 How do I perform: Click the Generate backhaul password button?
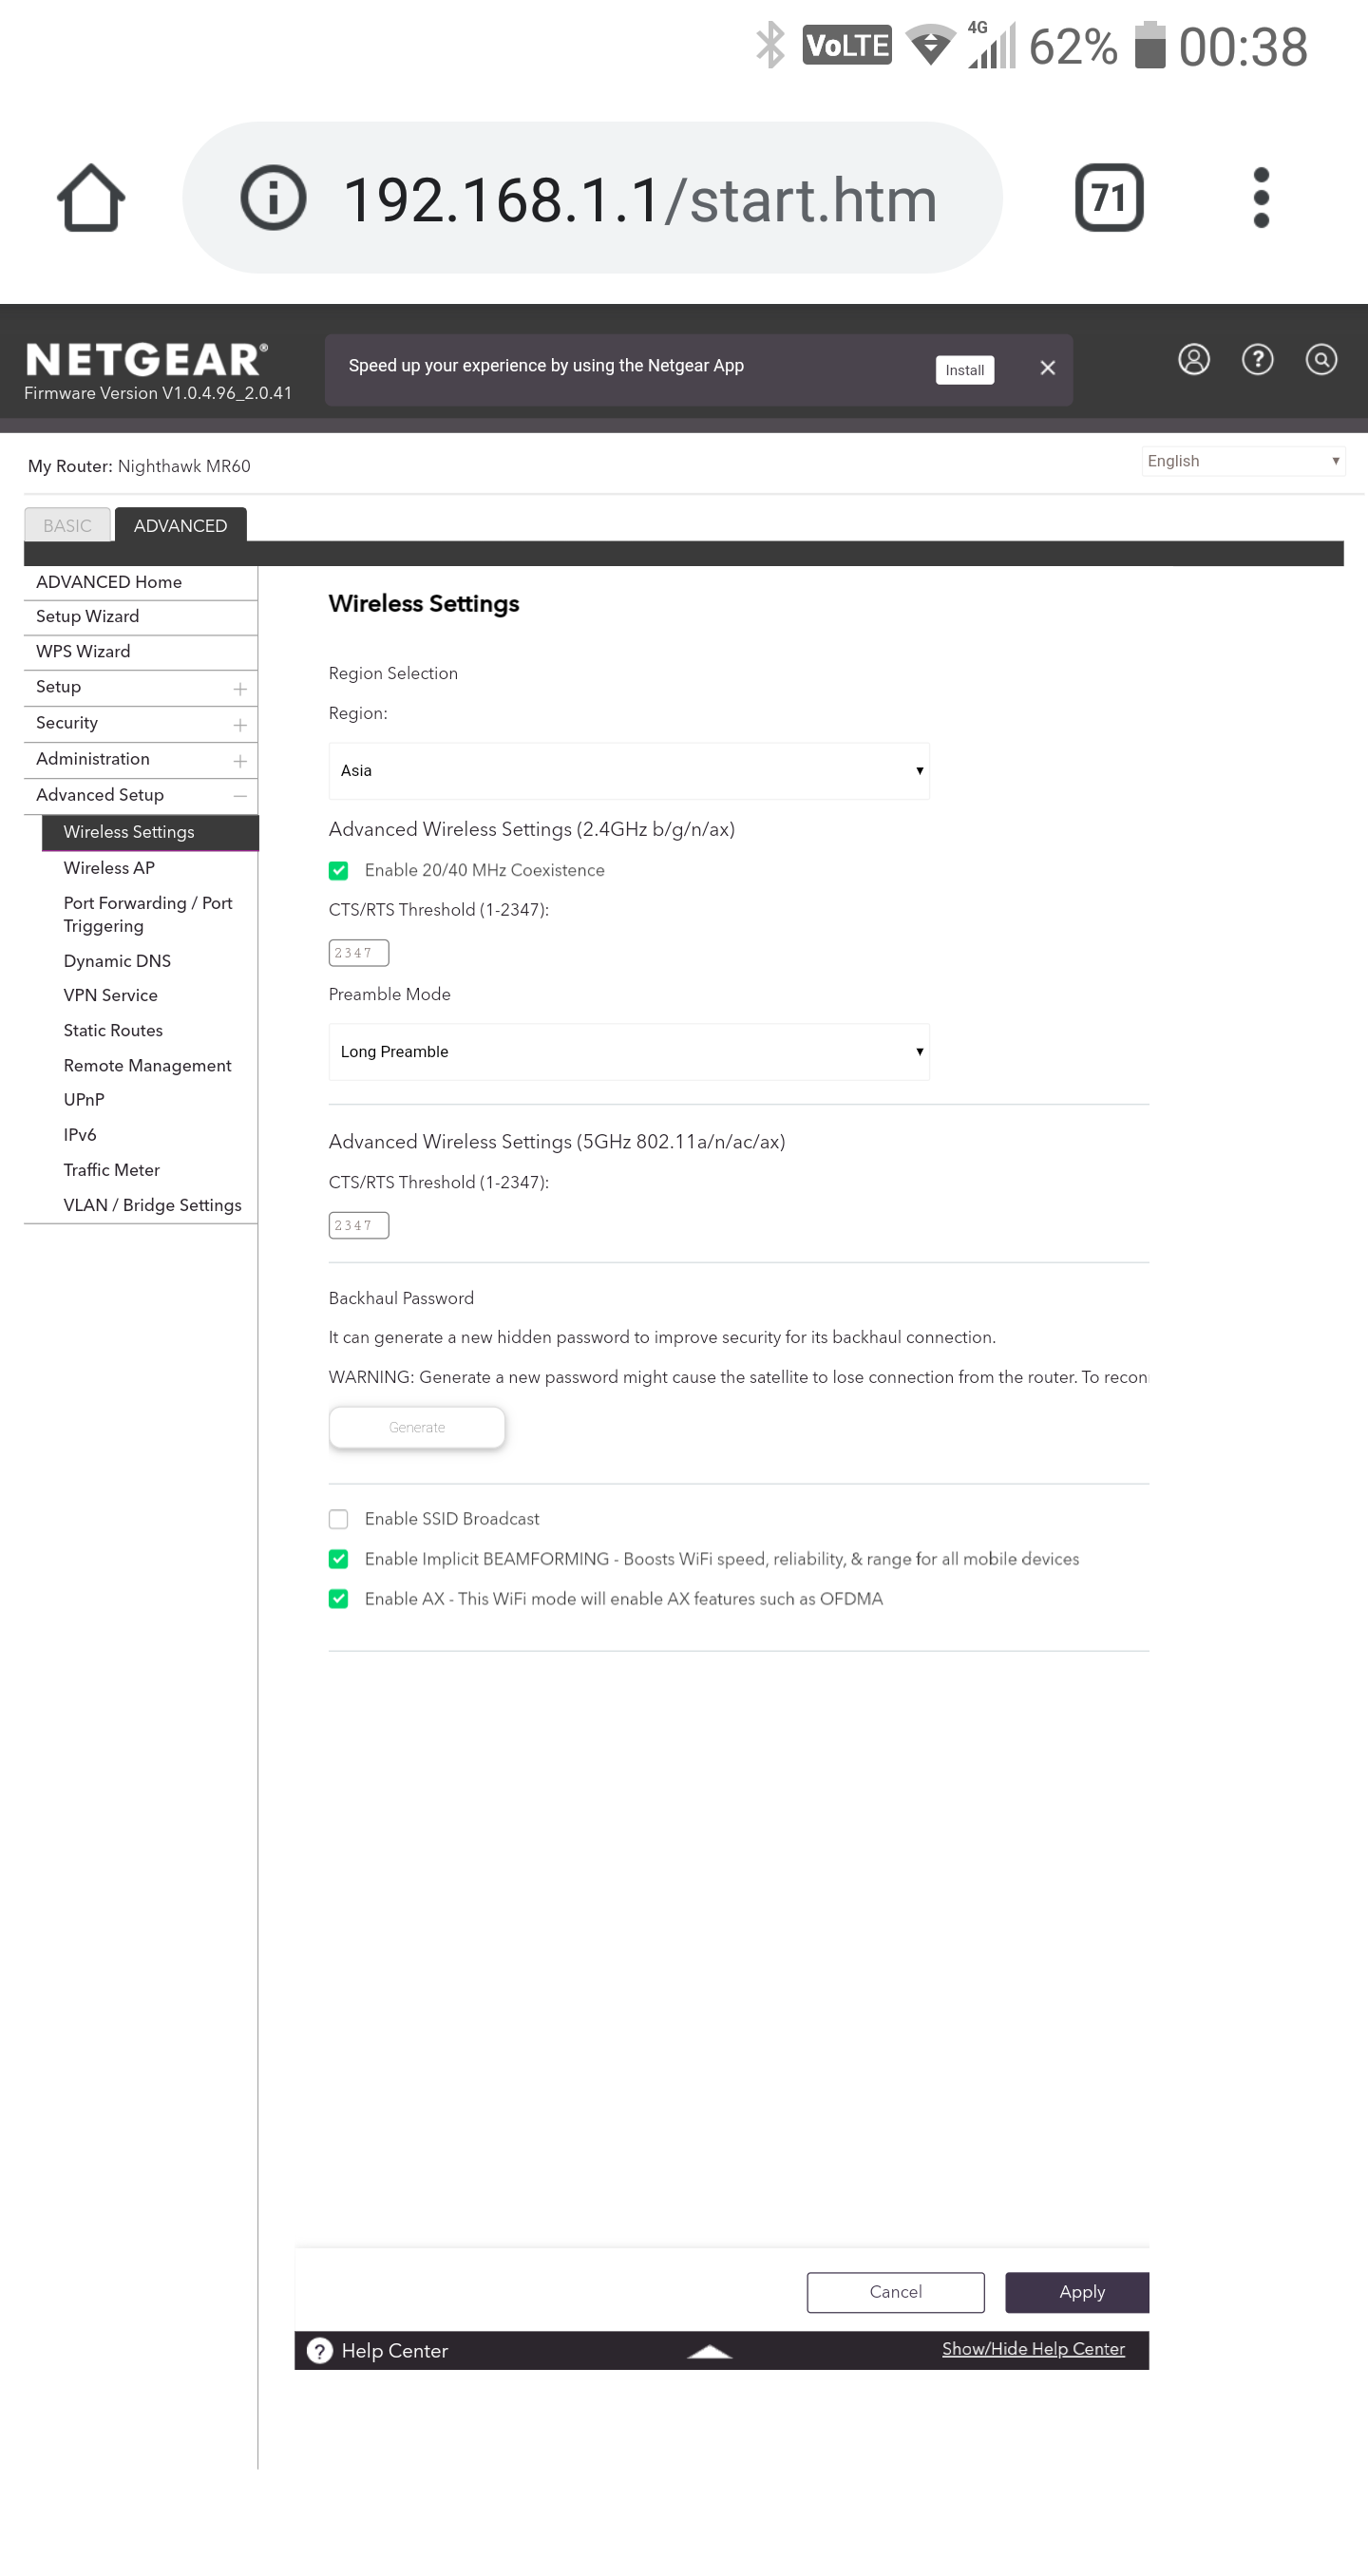pos(417,1427)
